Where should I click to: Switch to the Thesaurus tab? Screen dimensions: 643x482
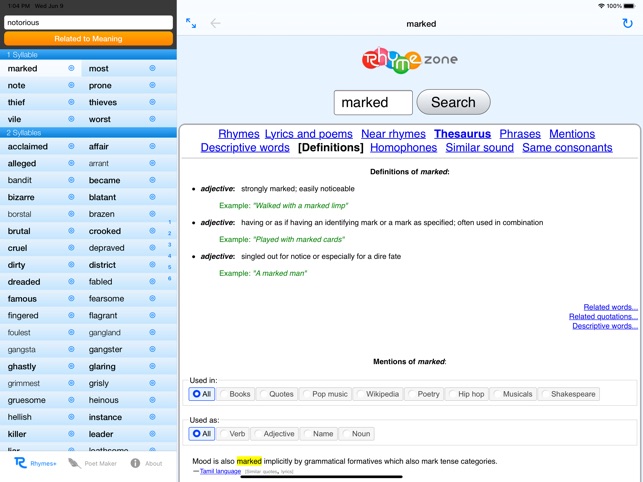462,134
